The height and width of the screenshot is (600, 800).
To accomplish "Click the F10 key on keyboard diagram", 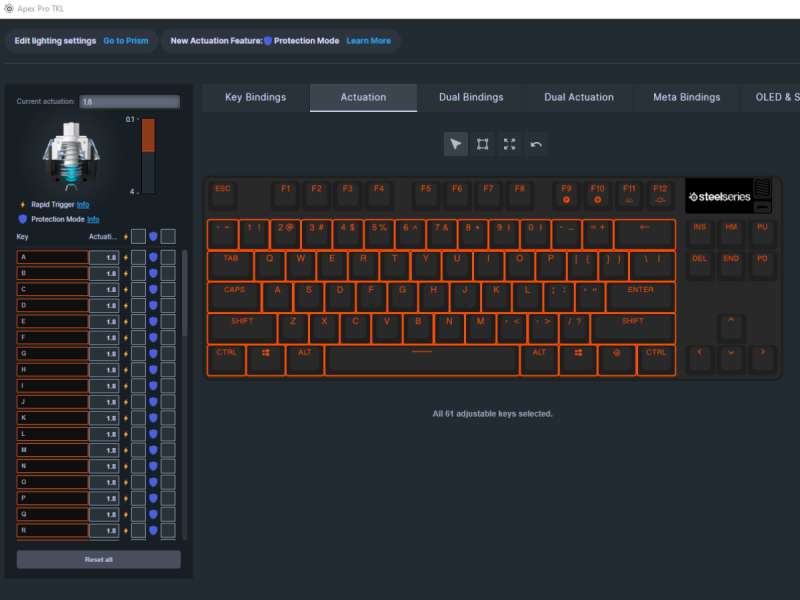I will click(597, 194).
